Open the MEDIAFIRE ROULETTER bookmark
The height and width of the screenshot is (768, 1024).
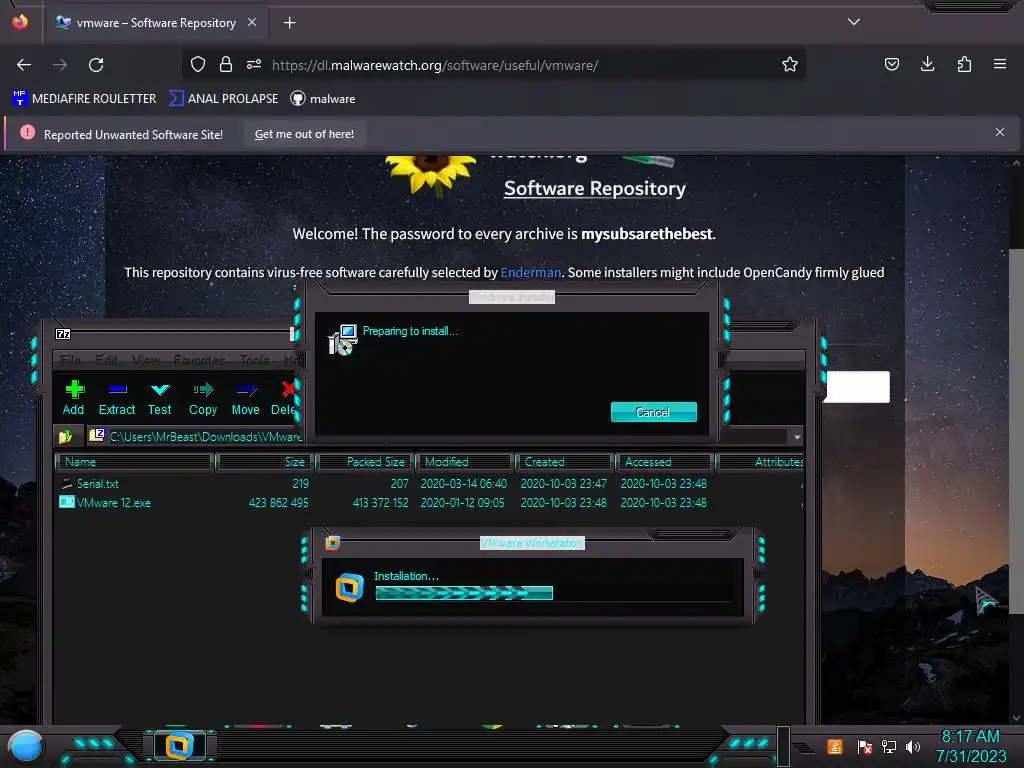click(84, 99)
